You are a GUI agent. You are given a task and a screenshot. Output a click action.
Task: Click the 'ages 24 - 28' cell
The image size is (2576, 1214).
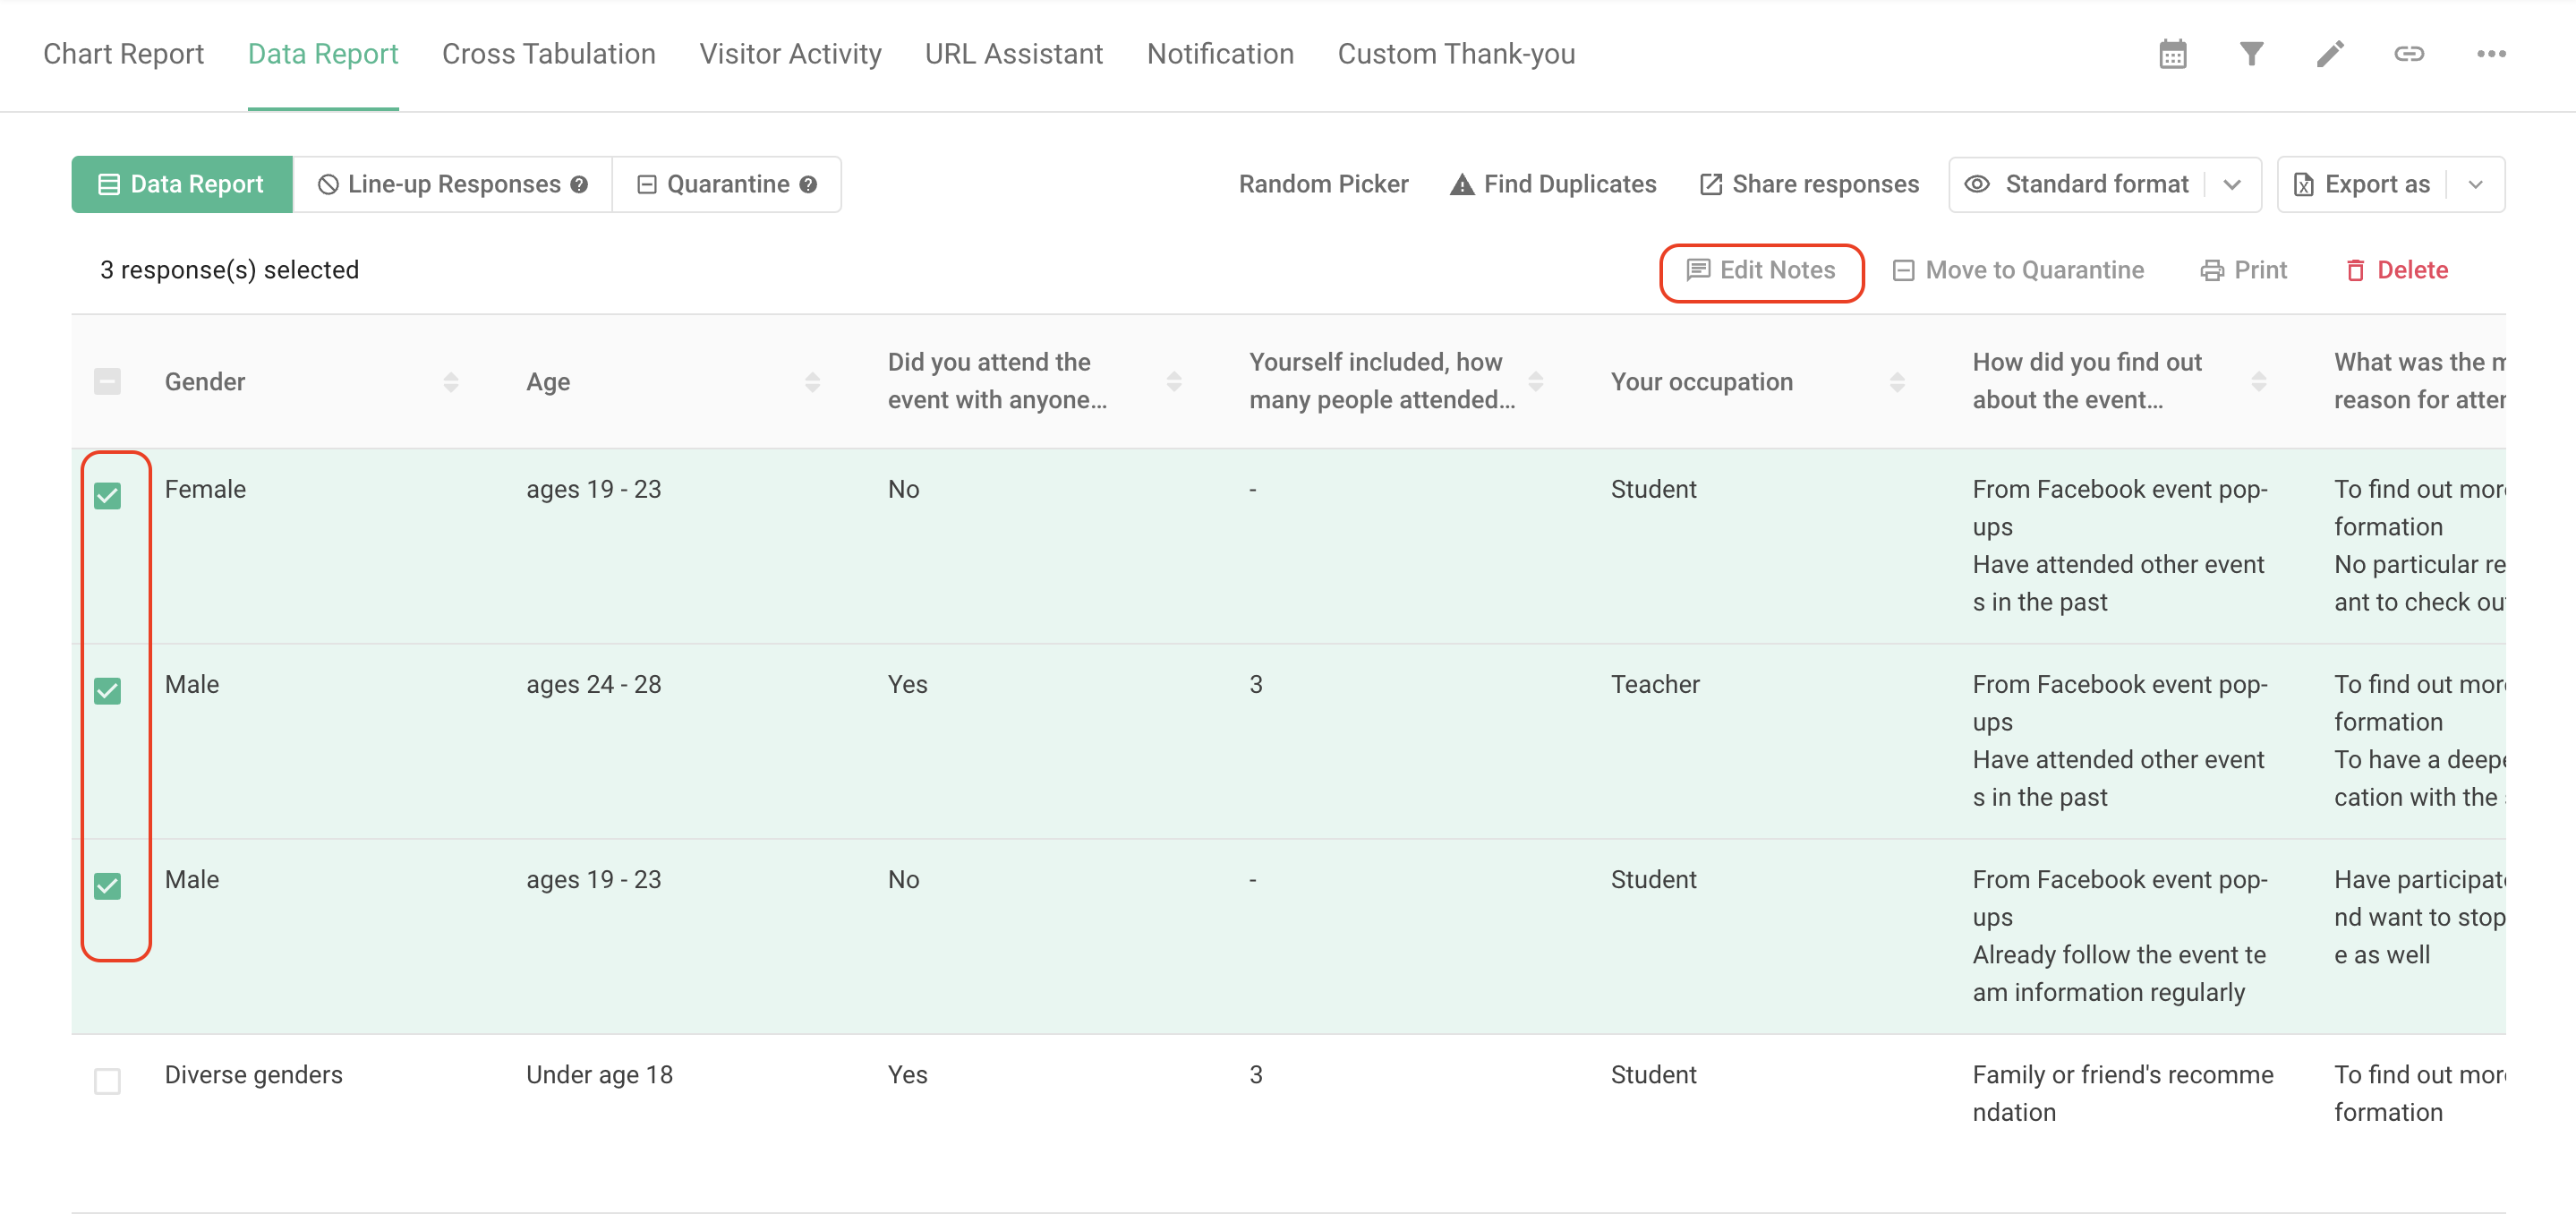pyautogui.click(x=594, y=685)
